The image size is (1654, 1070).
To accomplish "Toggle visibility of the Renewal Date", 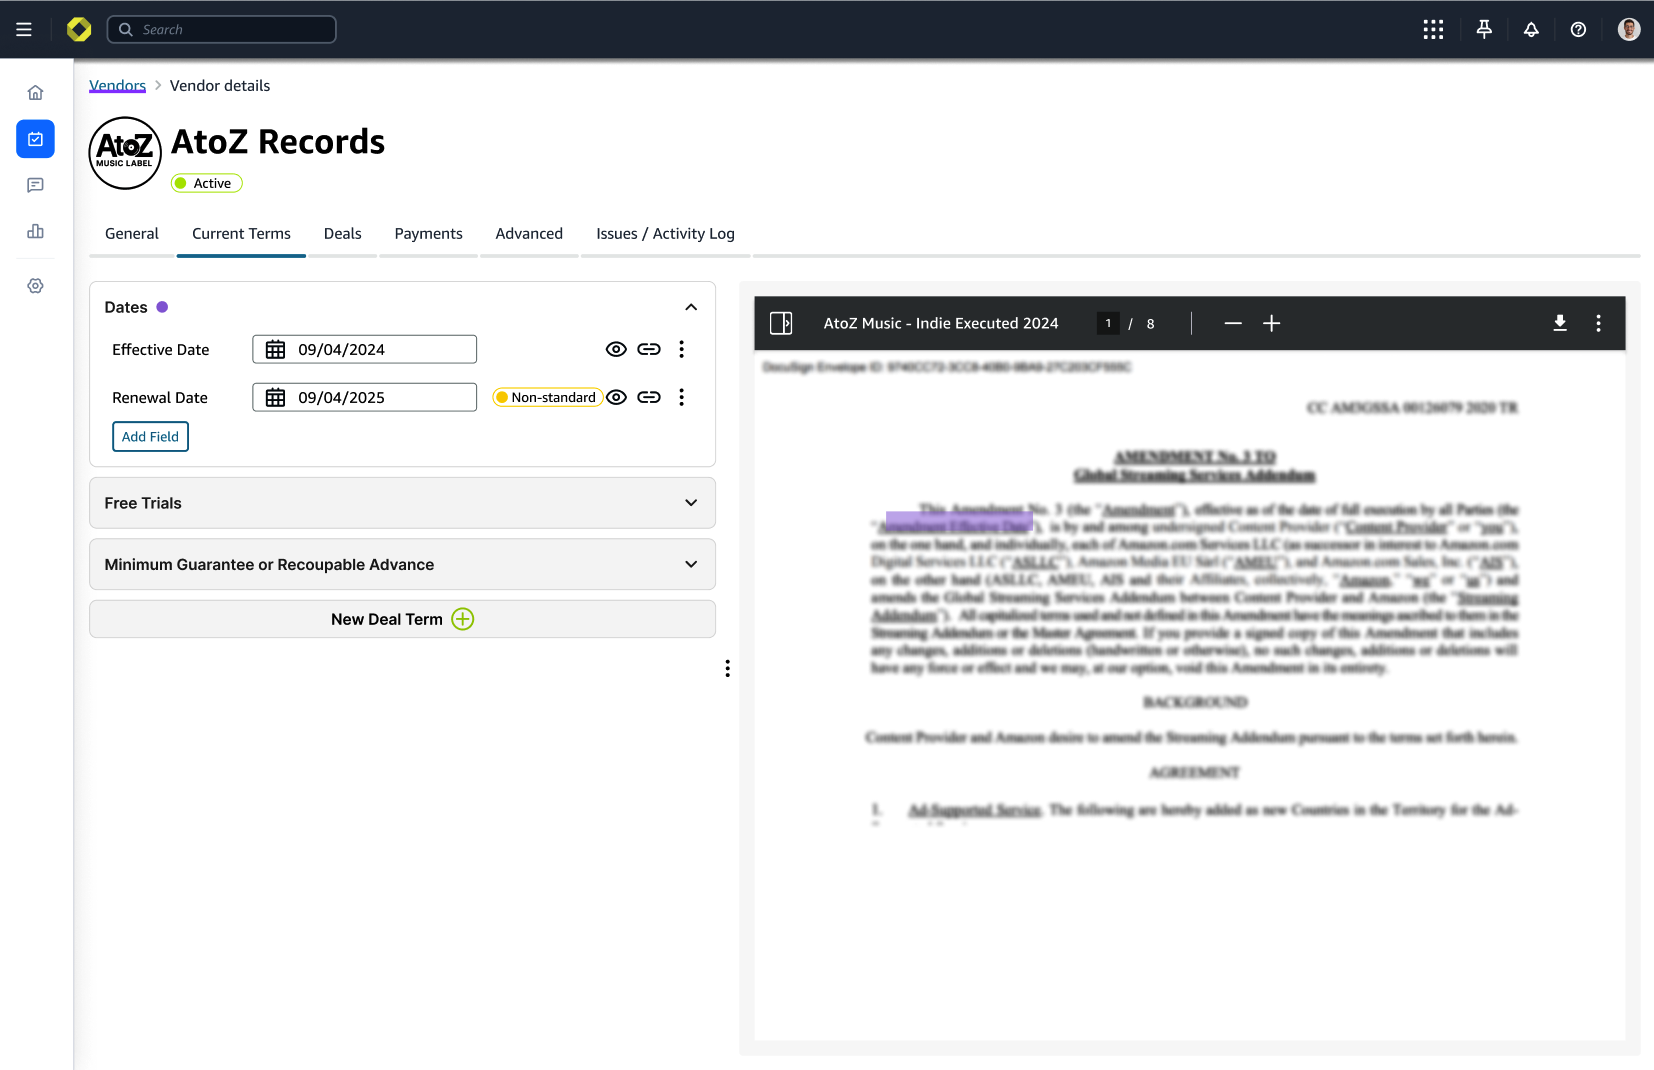I will [616, 397].
